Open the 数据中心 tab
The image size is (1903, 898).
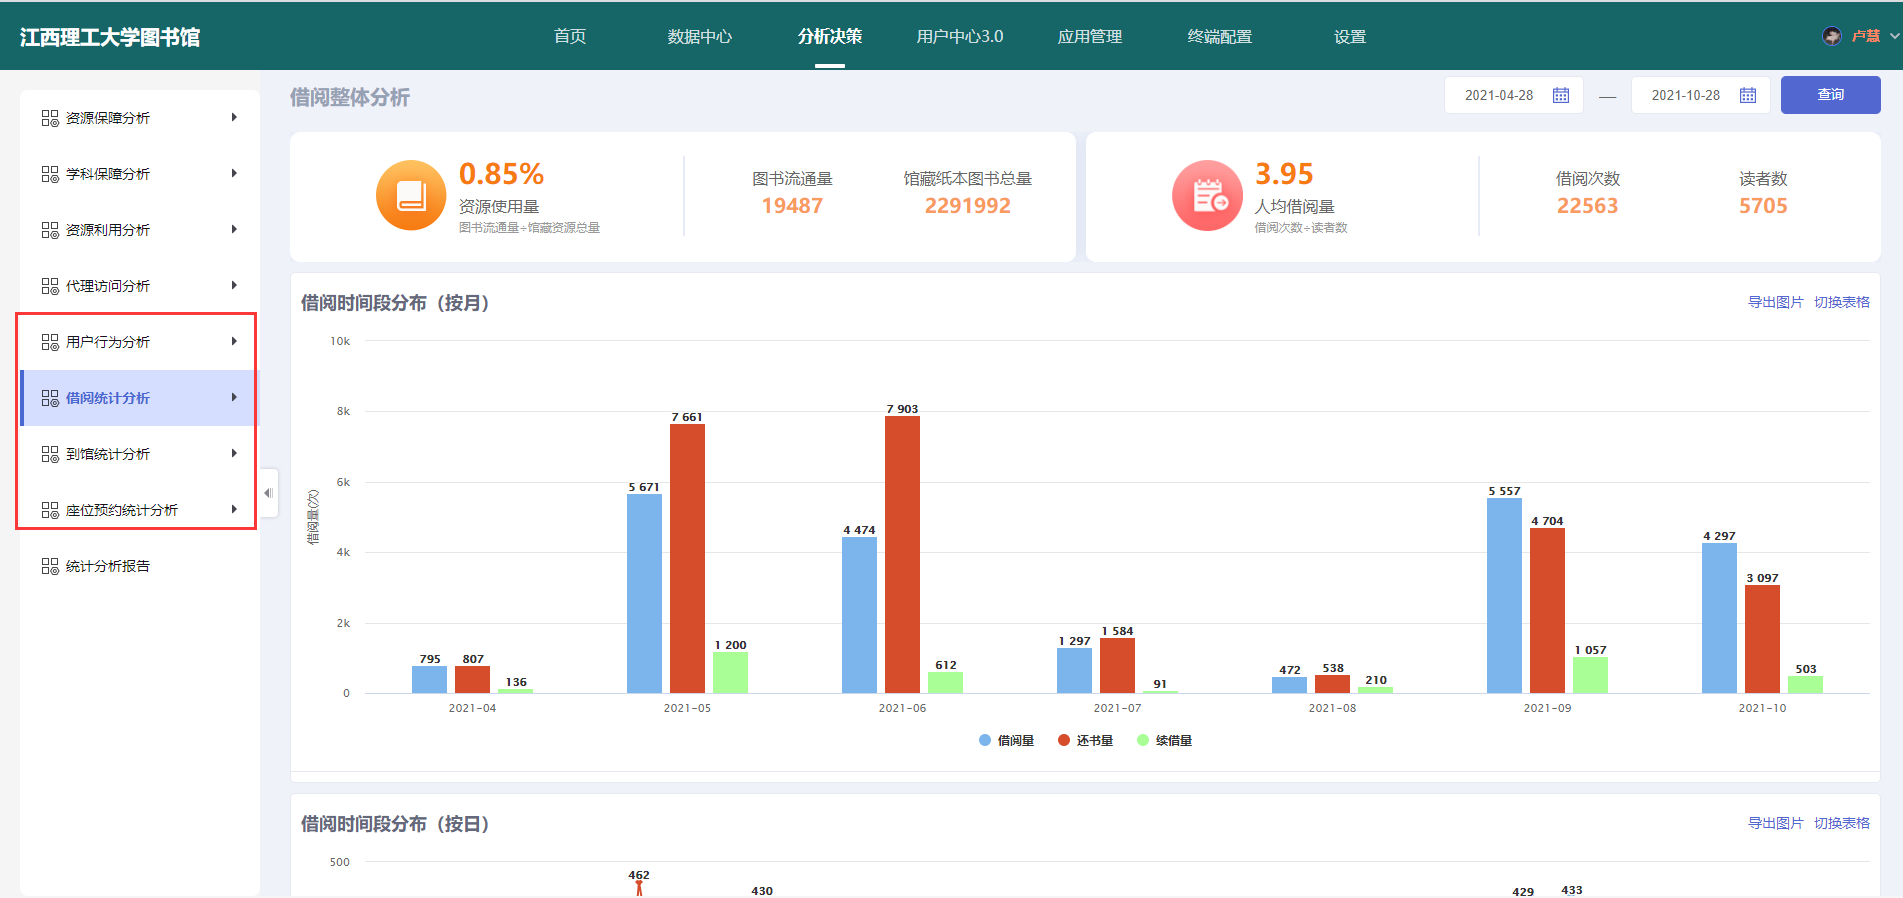(700, 36)
